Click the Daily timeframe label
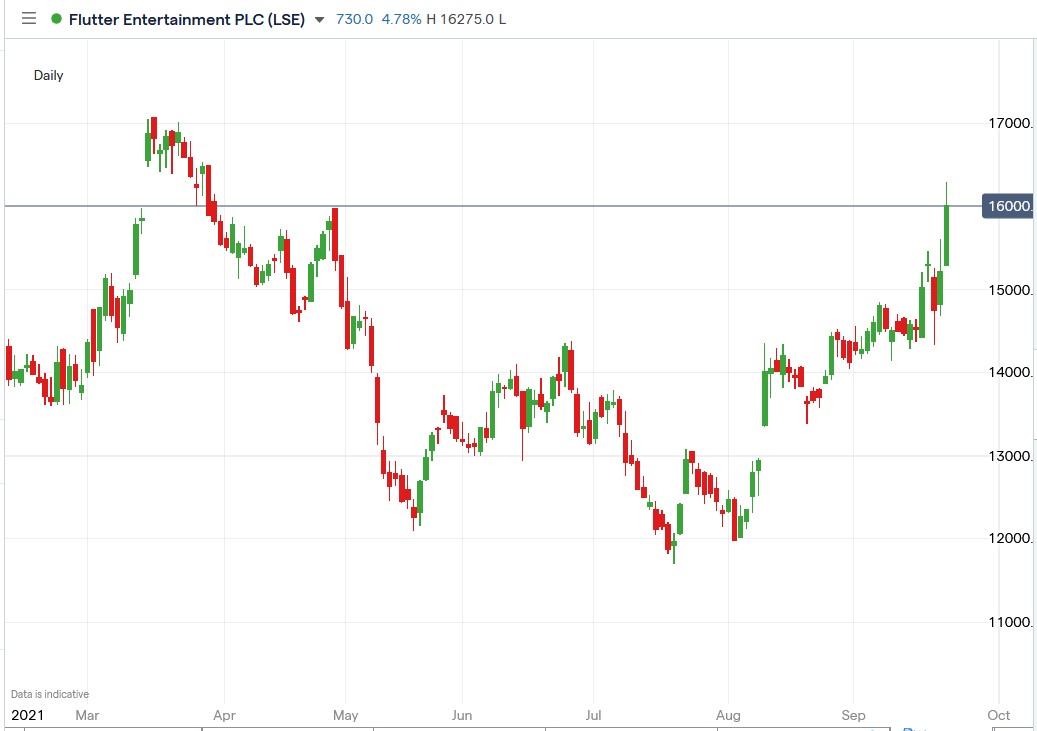Image resolution: width=1037 pixels, height=731 pixels. [x=47, y=75]
